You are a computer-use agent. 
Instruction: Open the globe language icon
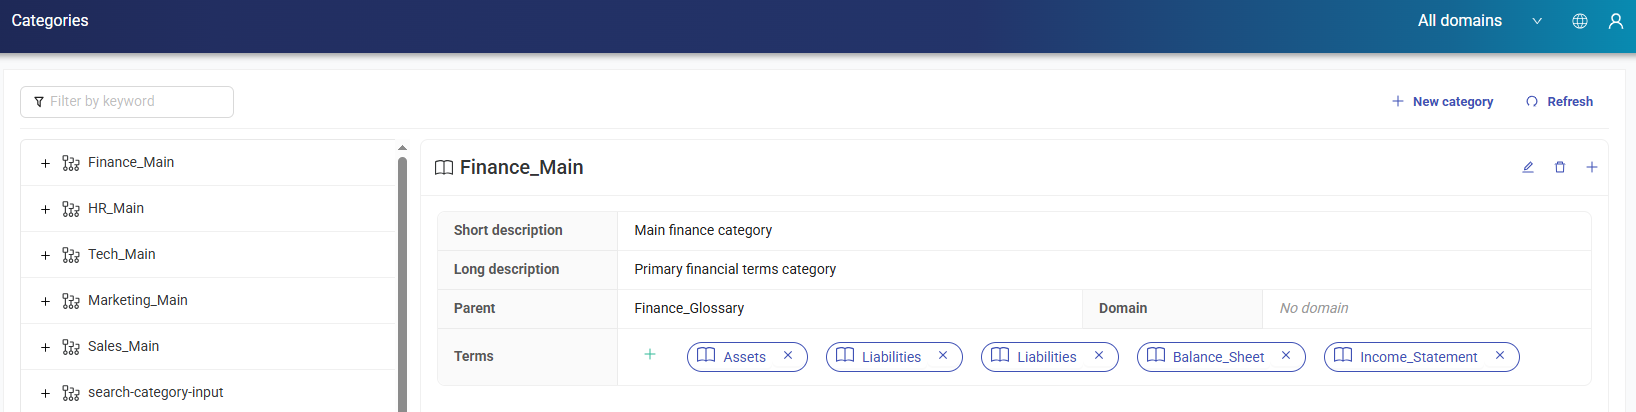1580,21
